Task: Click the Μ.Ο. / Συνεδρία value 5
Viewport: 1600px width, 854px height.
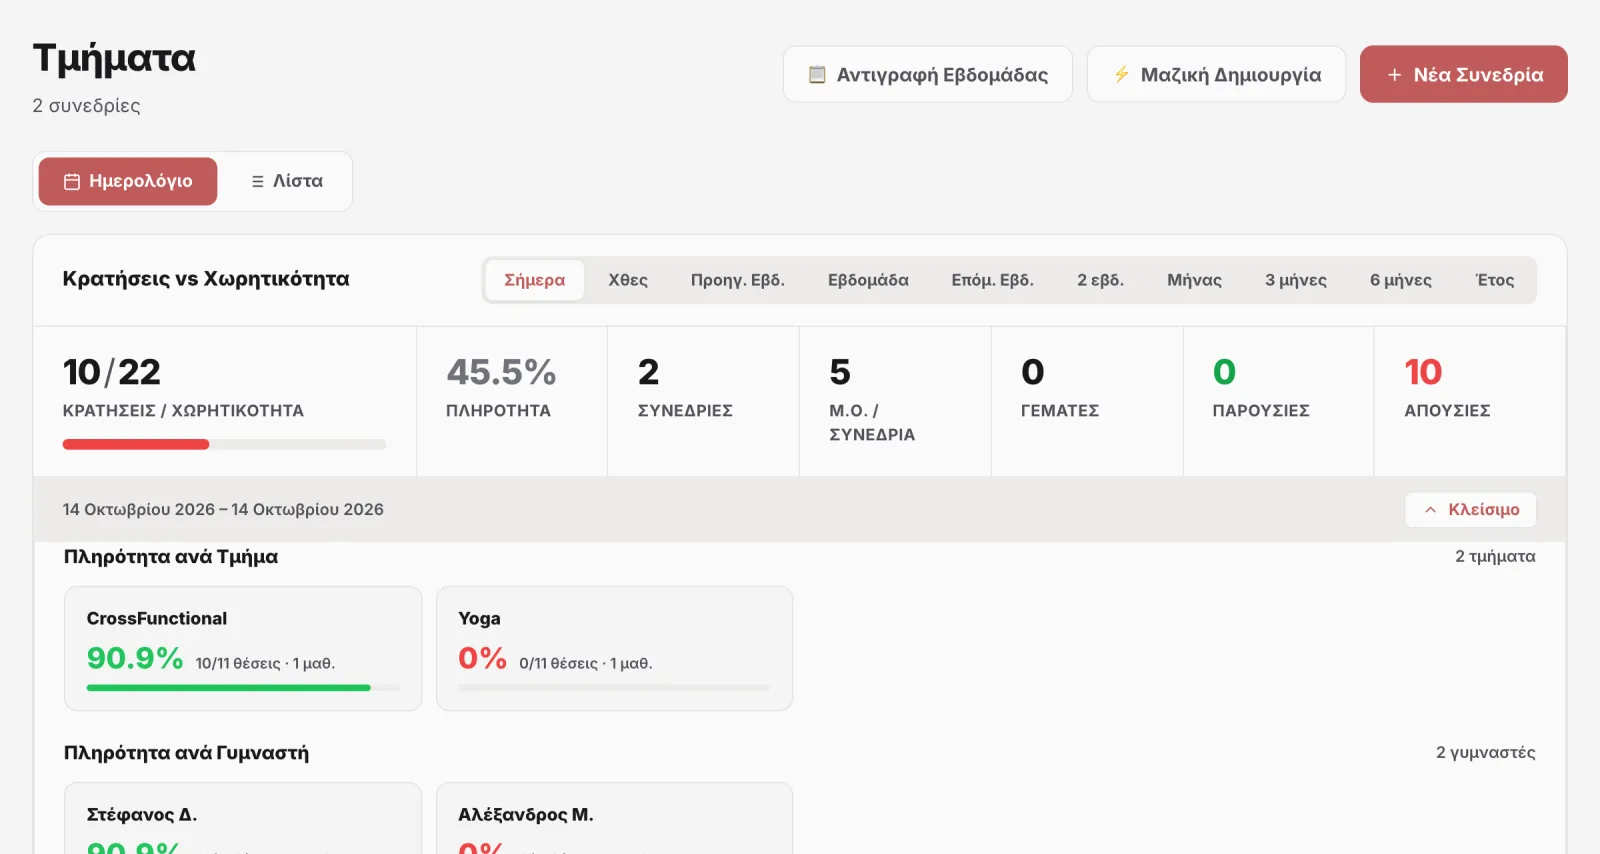Action: tap(840, 373)
